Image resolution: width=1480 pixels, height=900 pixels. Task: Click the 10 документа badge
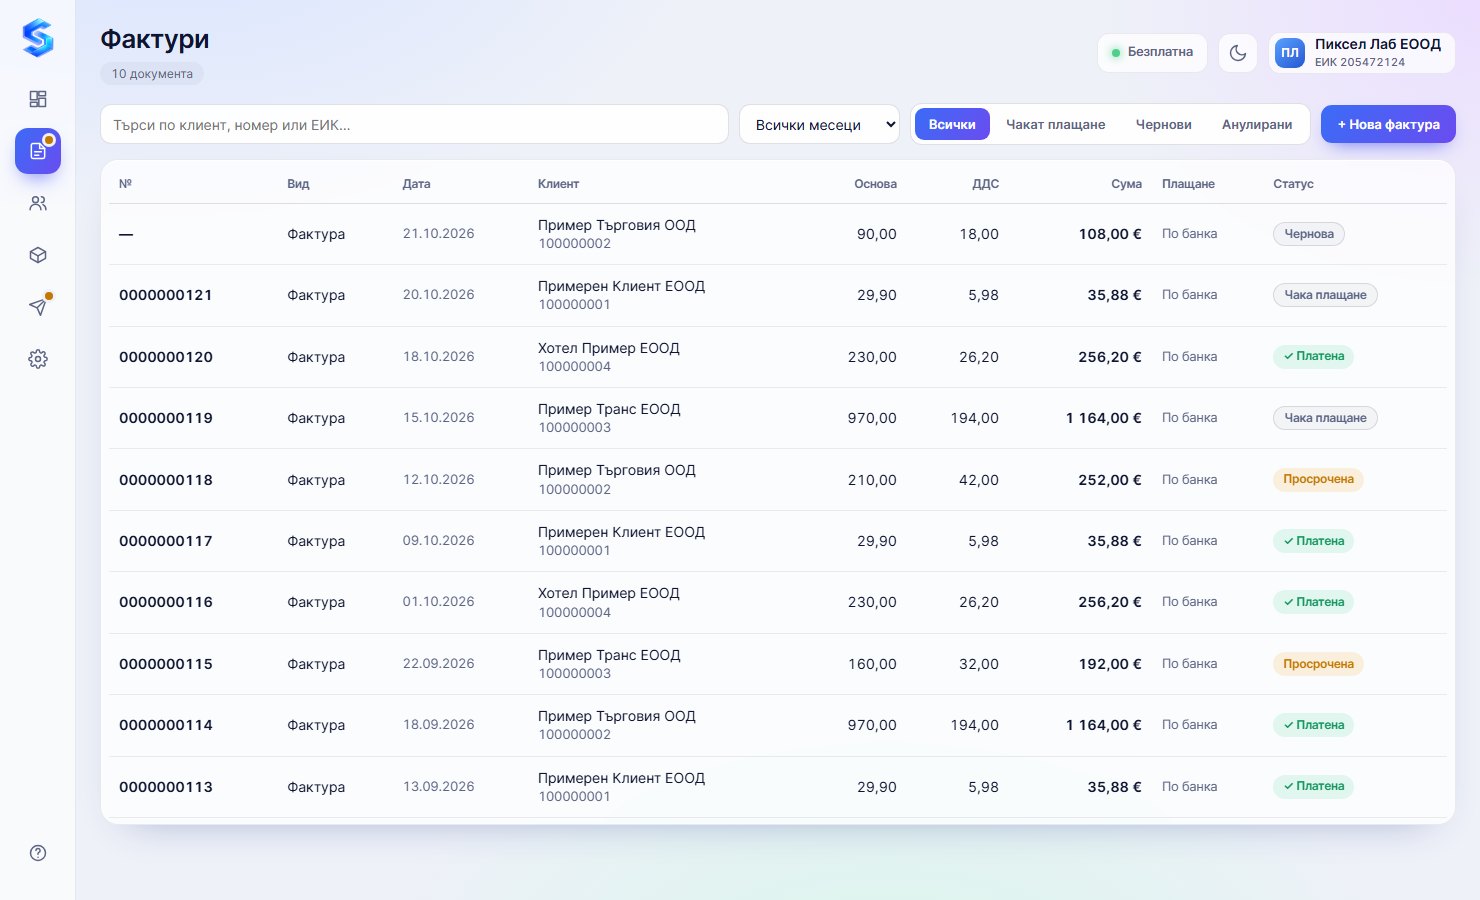click(152, 74)
